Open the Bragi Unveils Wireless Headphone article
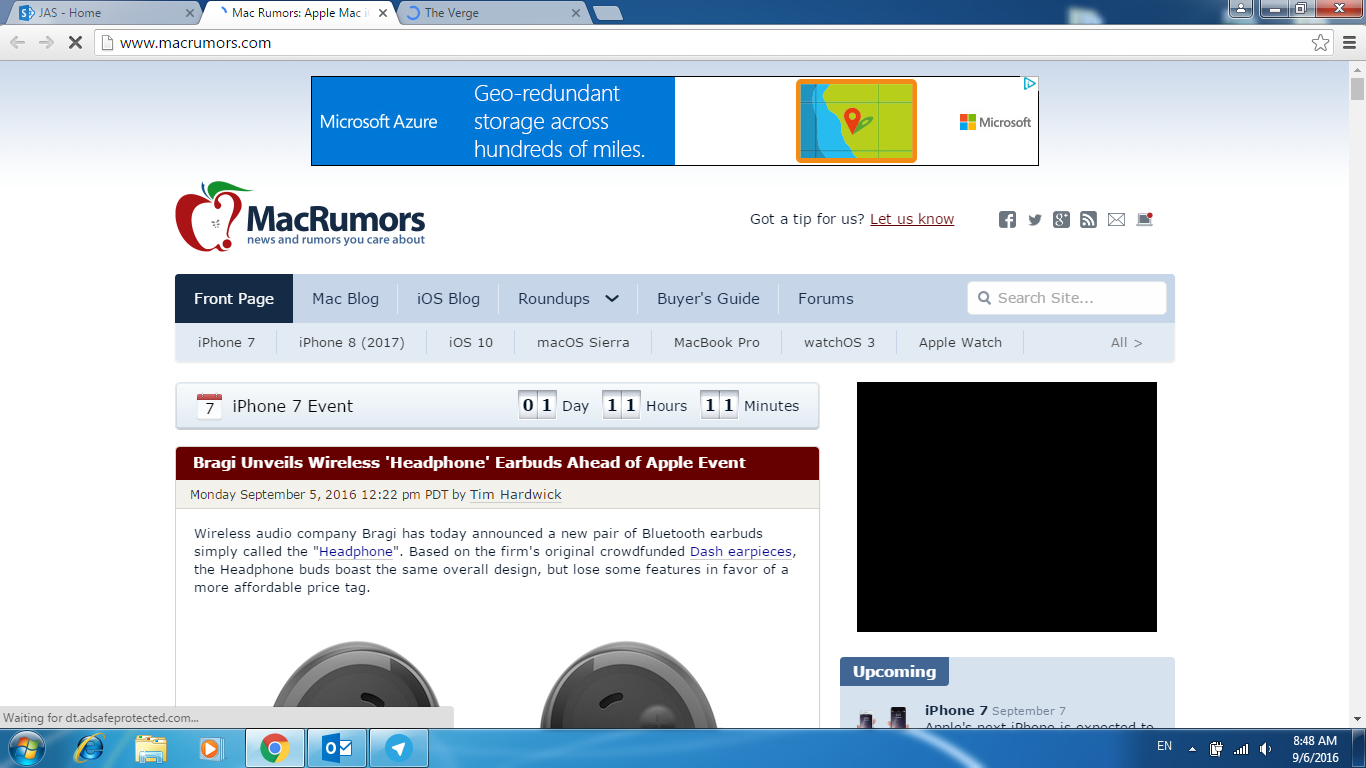 [x=469, y=463]
